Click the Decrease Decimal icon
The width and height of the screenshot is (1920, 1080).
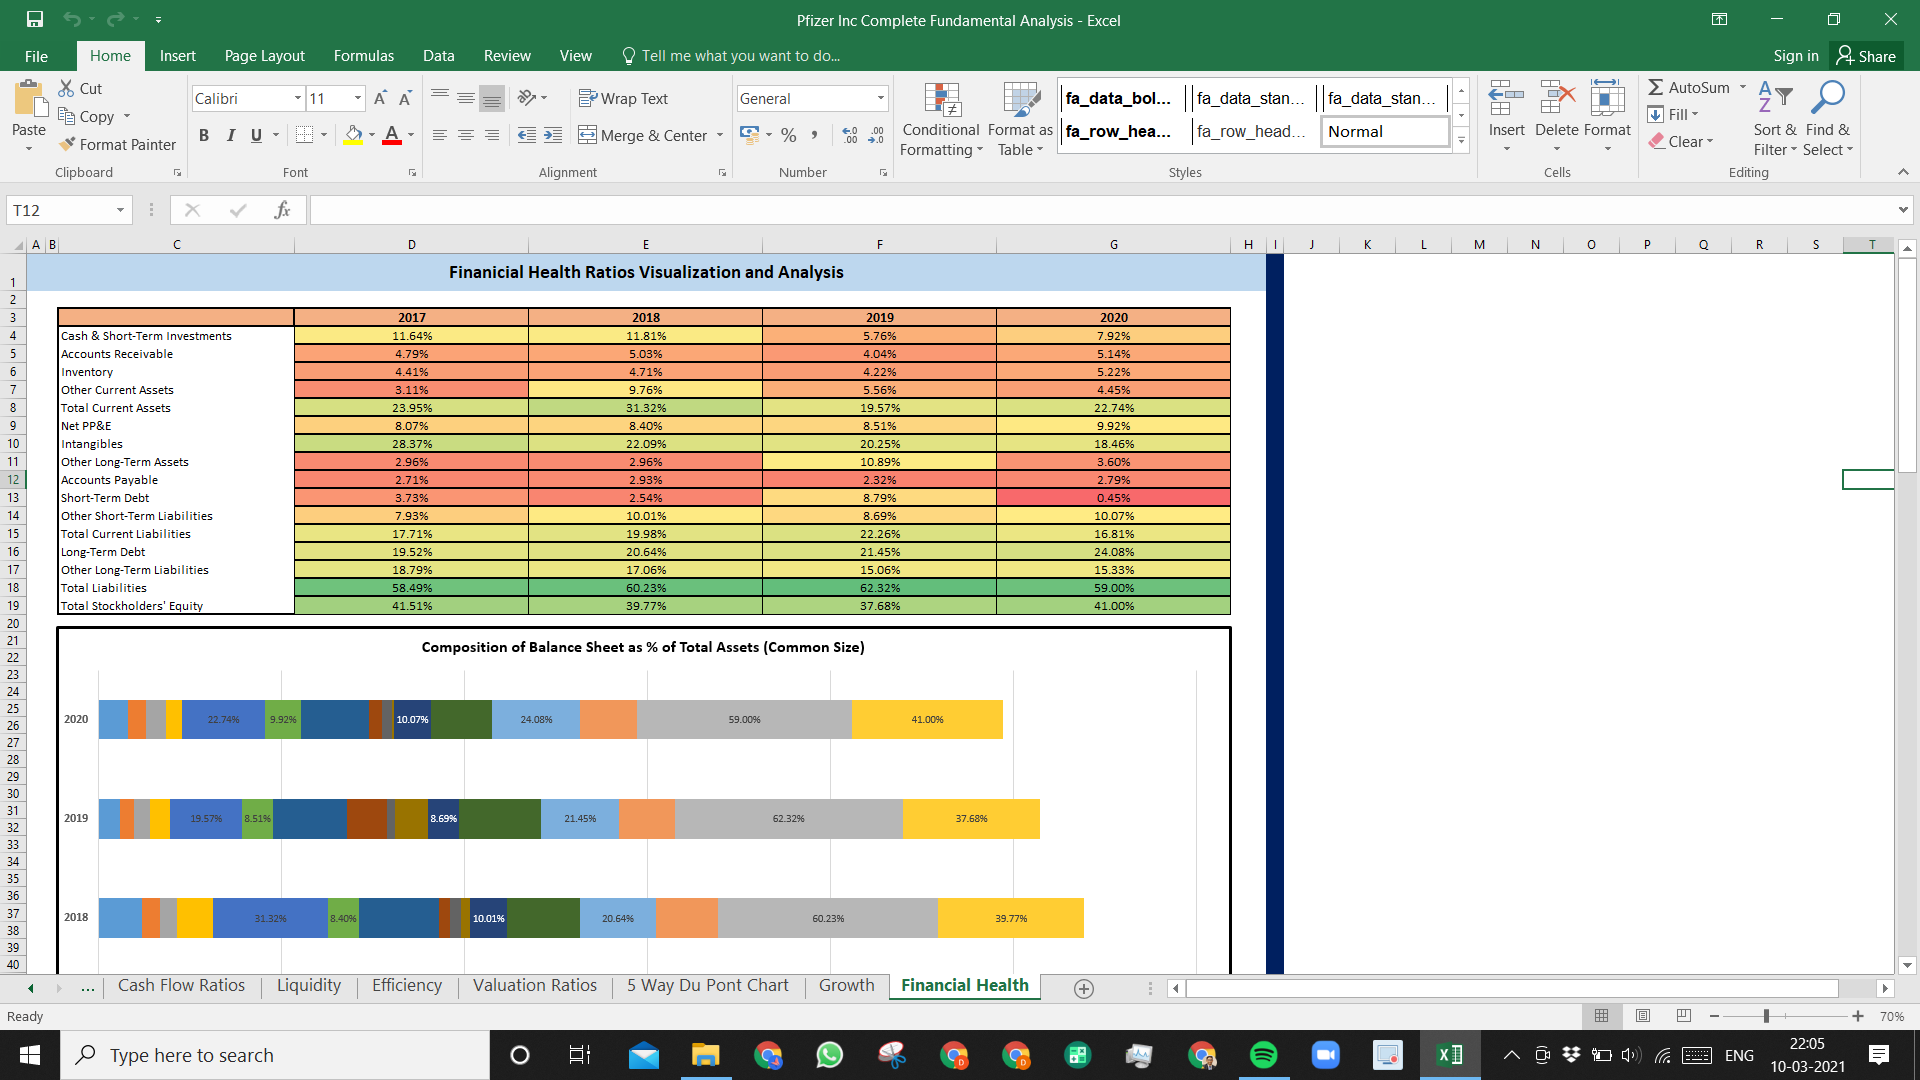pyautogui.click(x=876, y=135)
